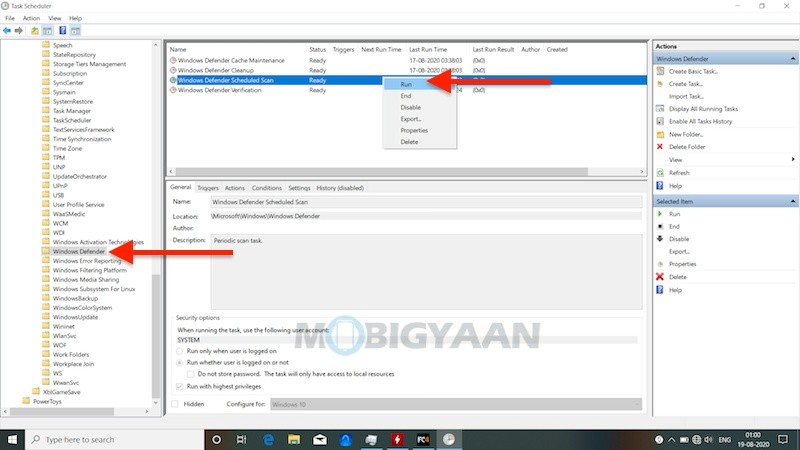The image size is (800, 450).
Task: Choose Properties from the context menu
Action: point(419,130)
